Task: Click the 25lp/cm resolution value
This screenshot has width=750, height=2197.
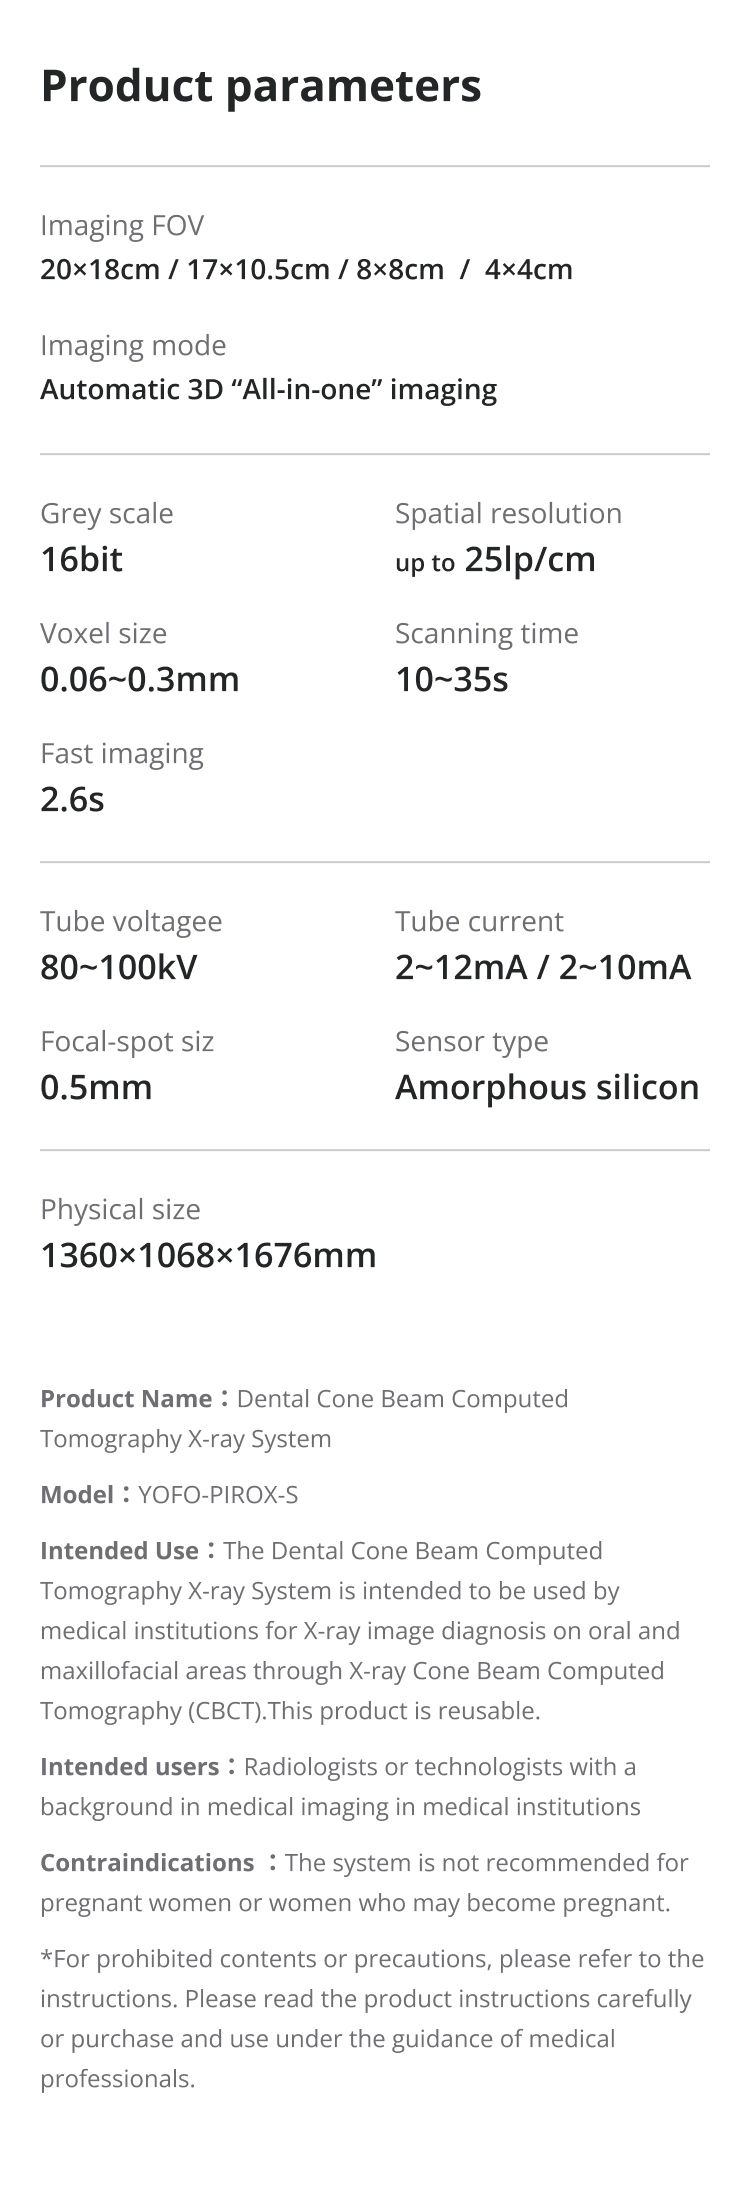Action: 529,560
